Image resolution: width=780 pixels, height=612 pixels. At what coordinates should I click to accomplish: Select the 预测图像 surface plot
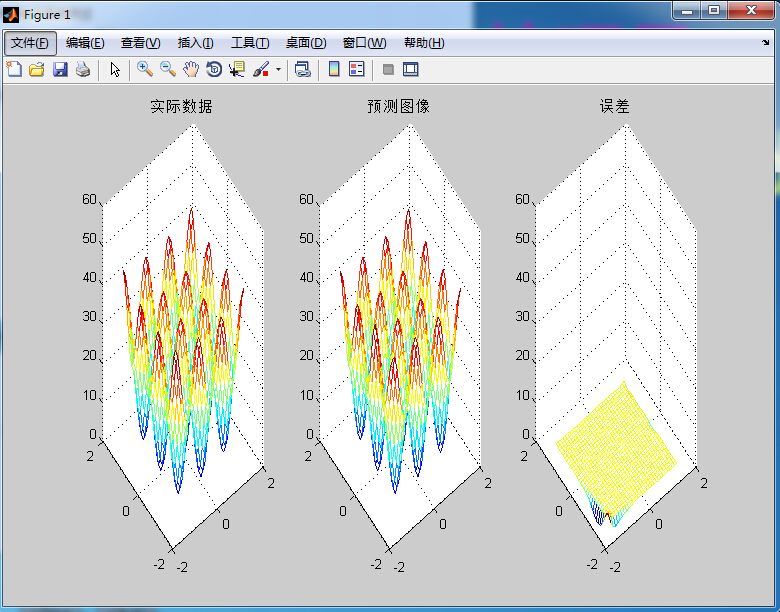pyautogui.click(x=400, y=351)
